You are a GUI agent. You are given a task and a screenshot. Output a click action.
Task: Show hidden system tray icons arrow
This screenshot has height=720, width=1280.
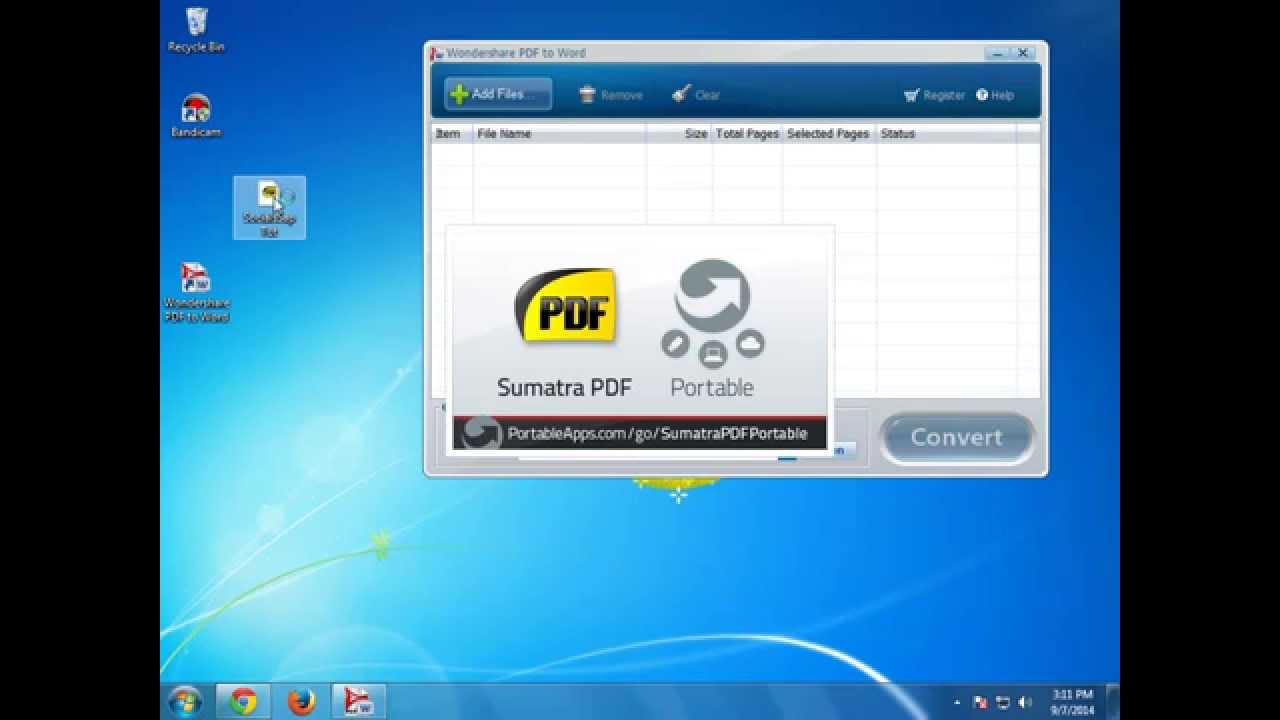958,703
